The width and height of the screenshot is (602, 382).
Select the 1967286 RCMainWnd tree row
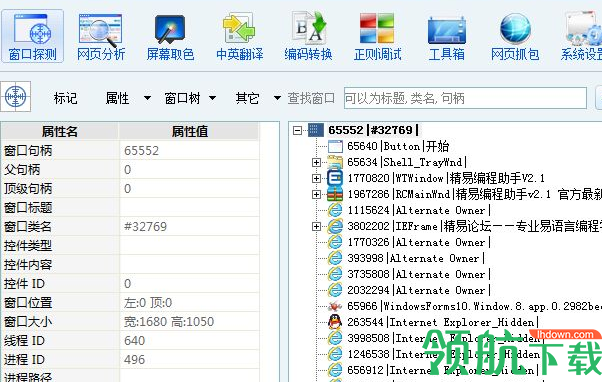[x=474, y=195]
